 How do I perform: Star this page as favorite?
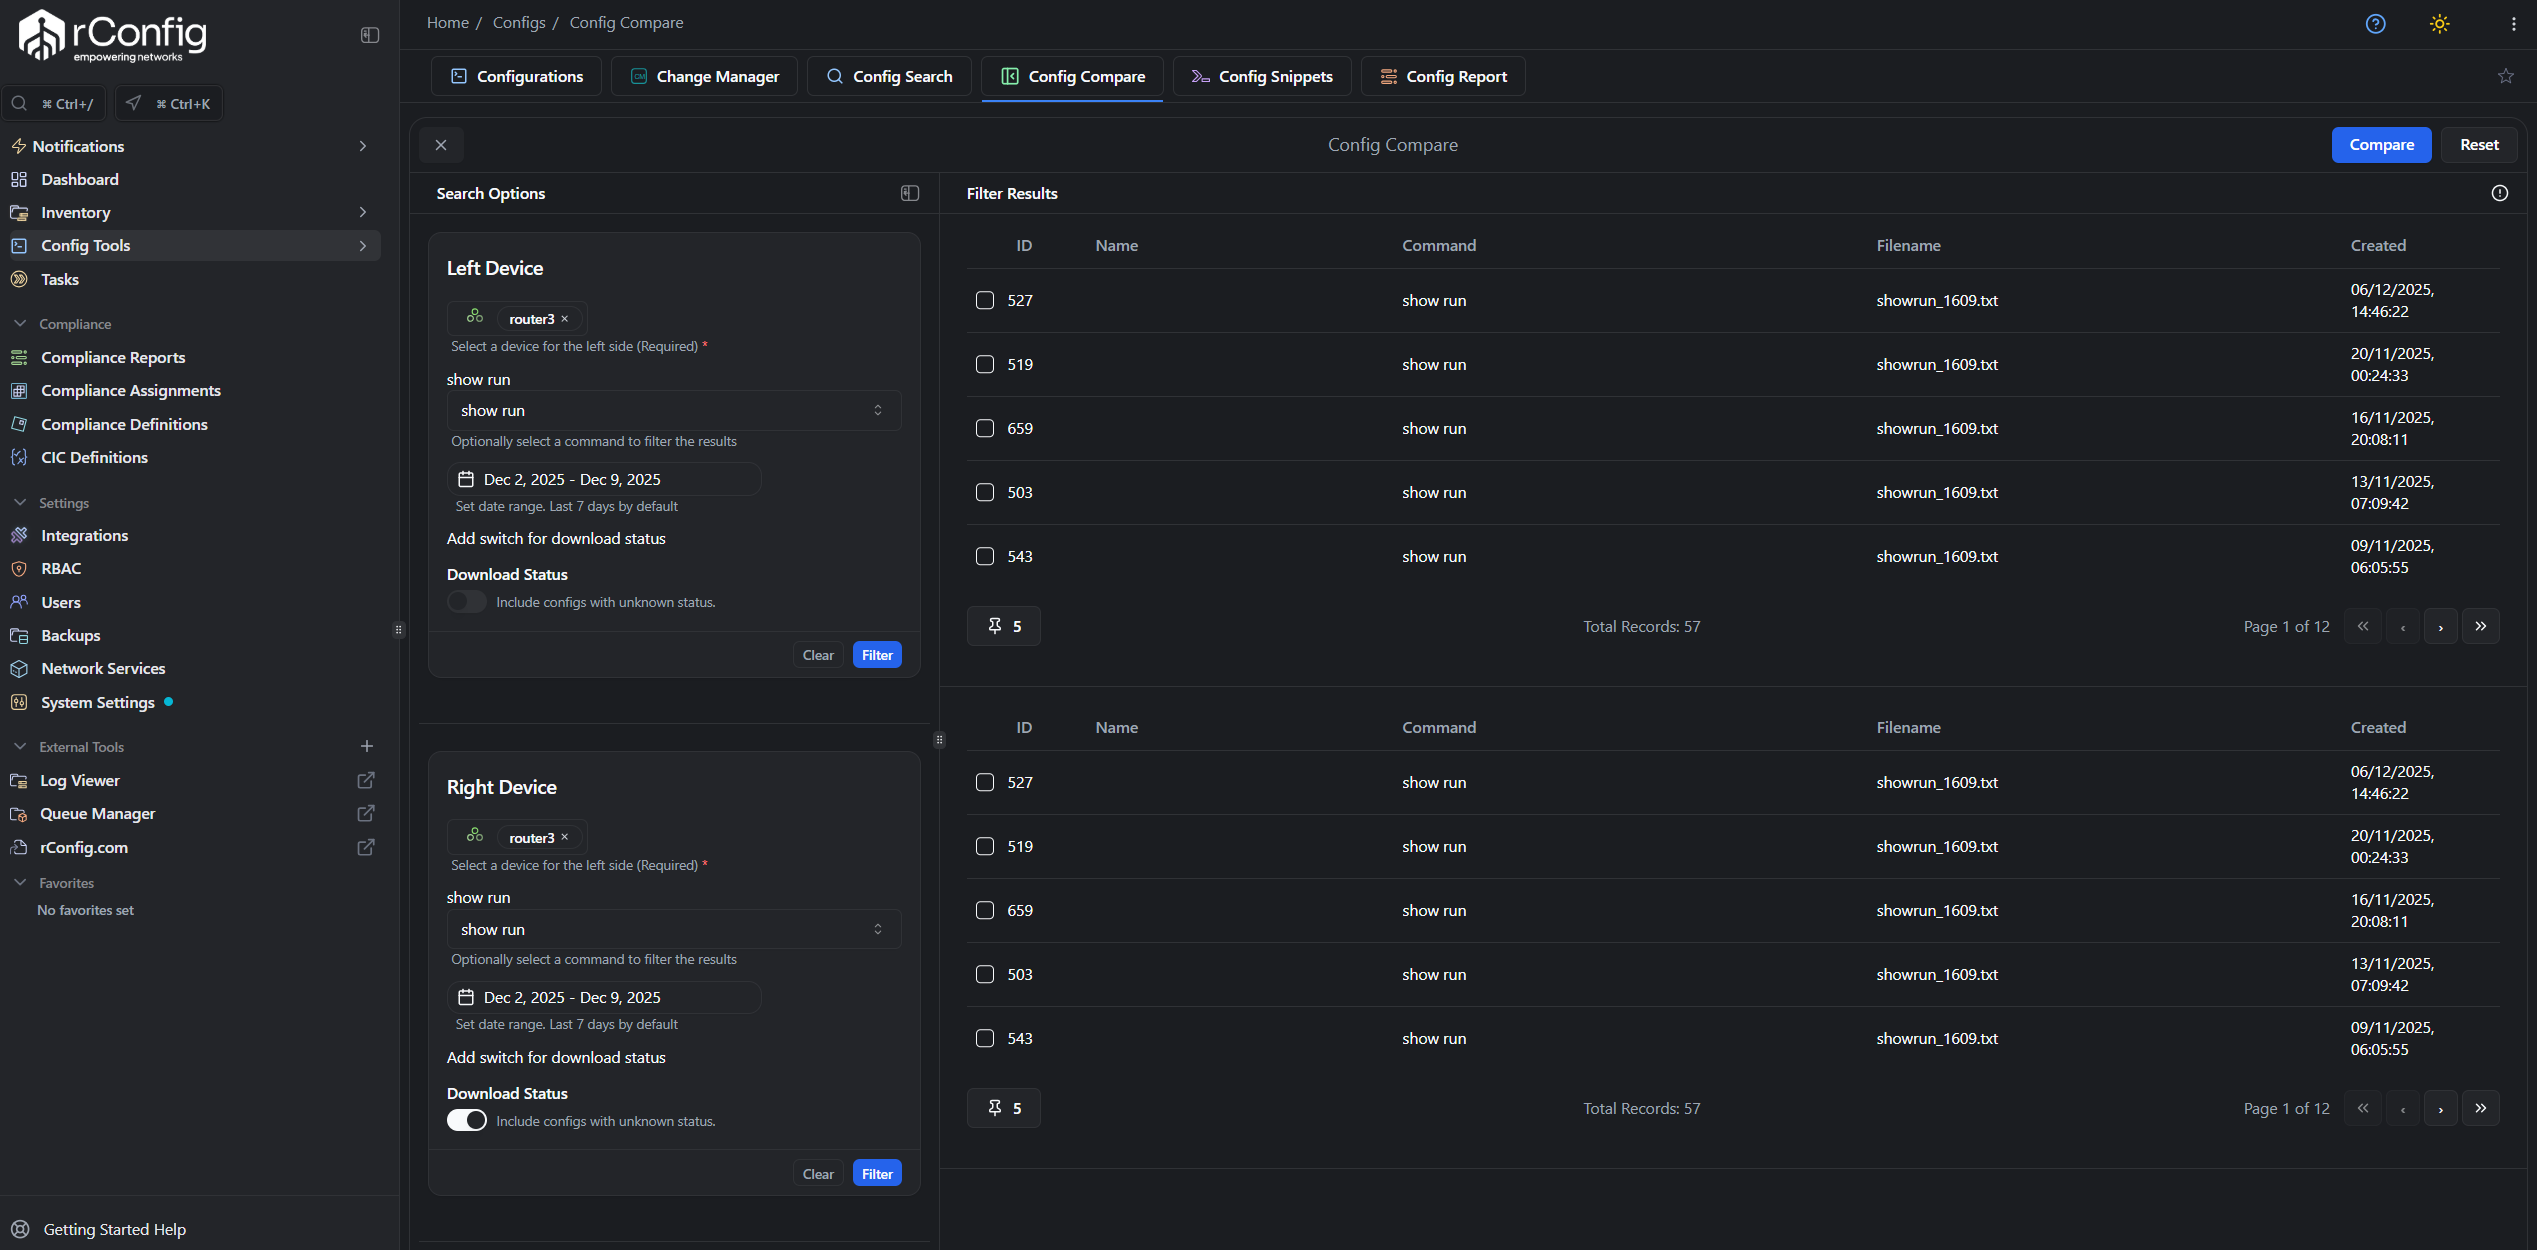tap(2505, 76)
